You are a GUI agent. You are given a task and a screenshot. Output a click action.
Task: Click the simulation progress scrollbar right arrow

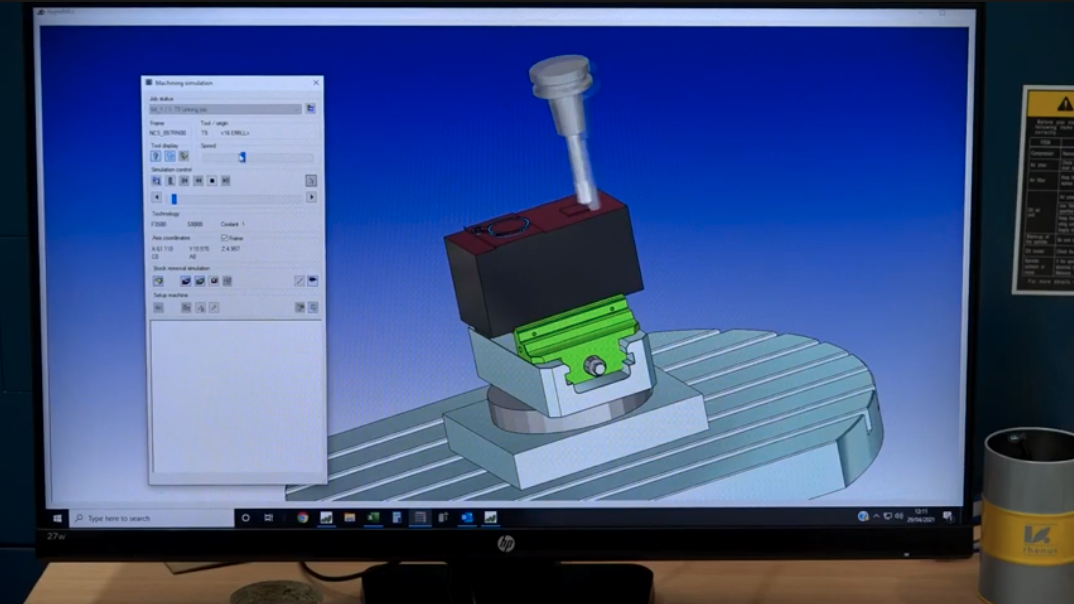pyautogui.click(x=311, y=198)
